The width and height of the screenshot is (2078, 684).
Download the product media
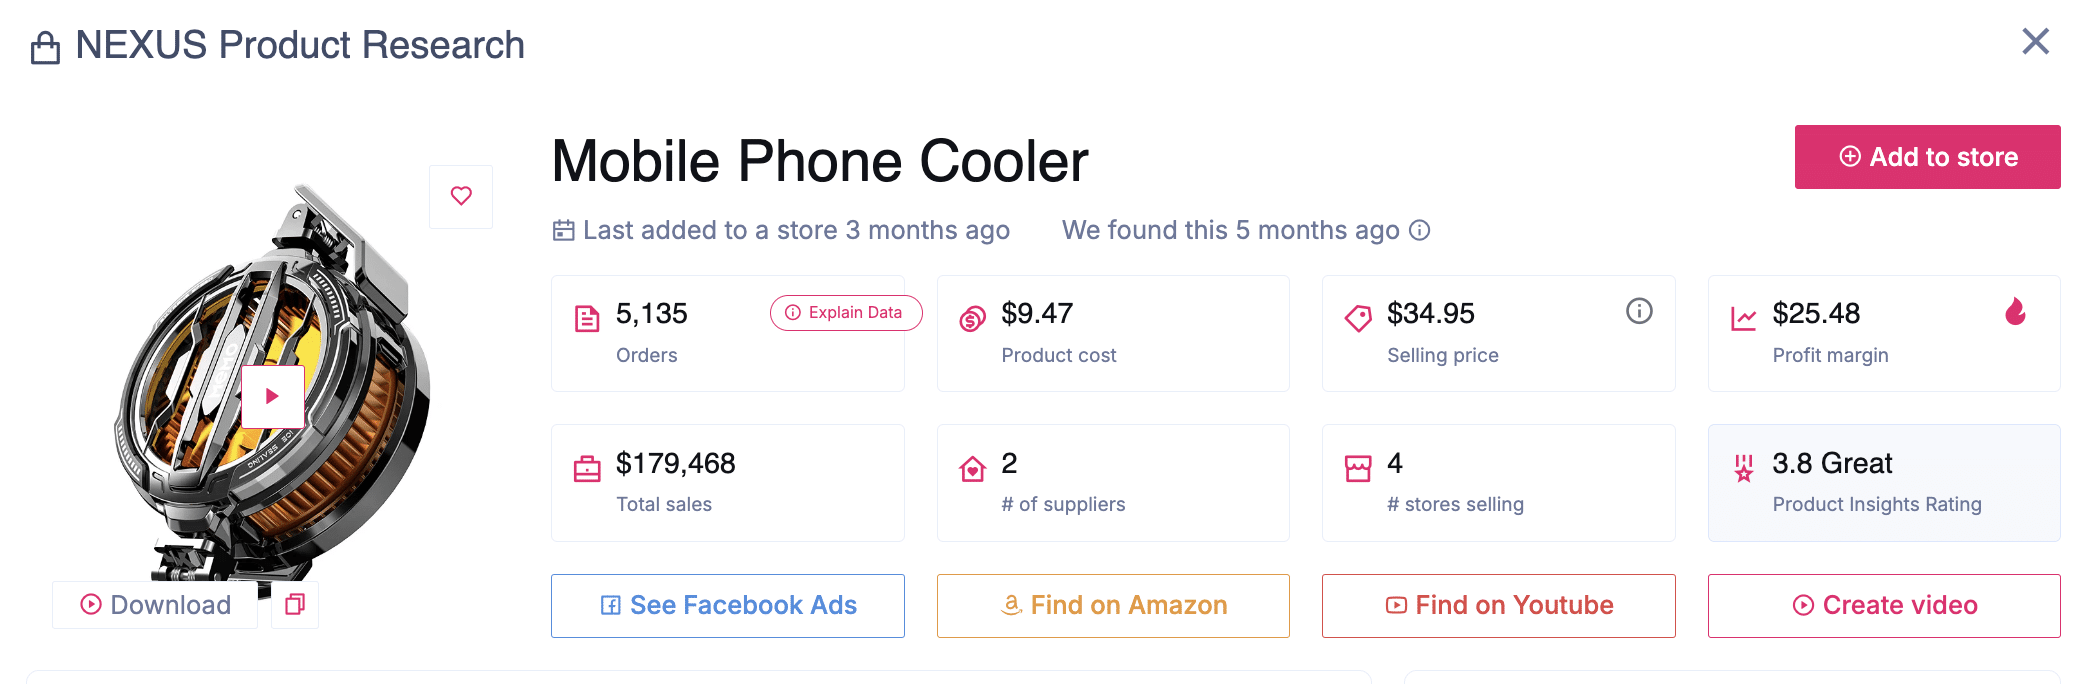pyautogui.click(x=156, y=604)
